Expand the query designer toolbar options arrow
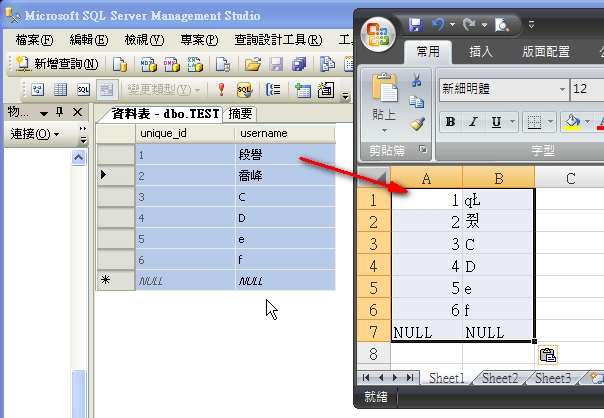This screenshot has height=418, width=604. tap(346, 96)
